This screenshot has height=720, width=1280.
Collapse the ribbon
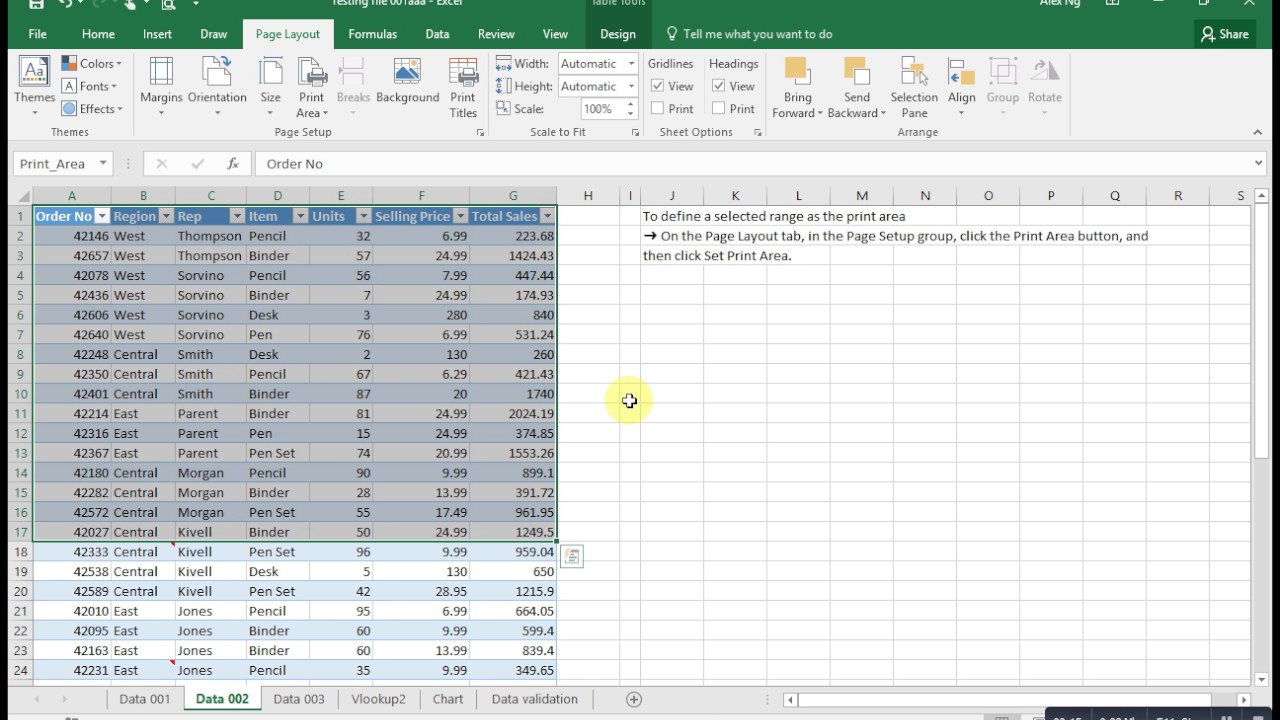1258,132
